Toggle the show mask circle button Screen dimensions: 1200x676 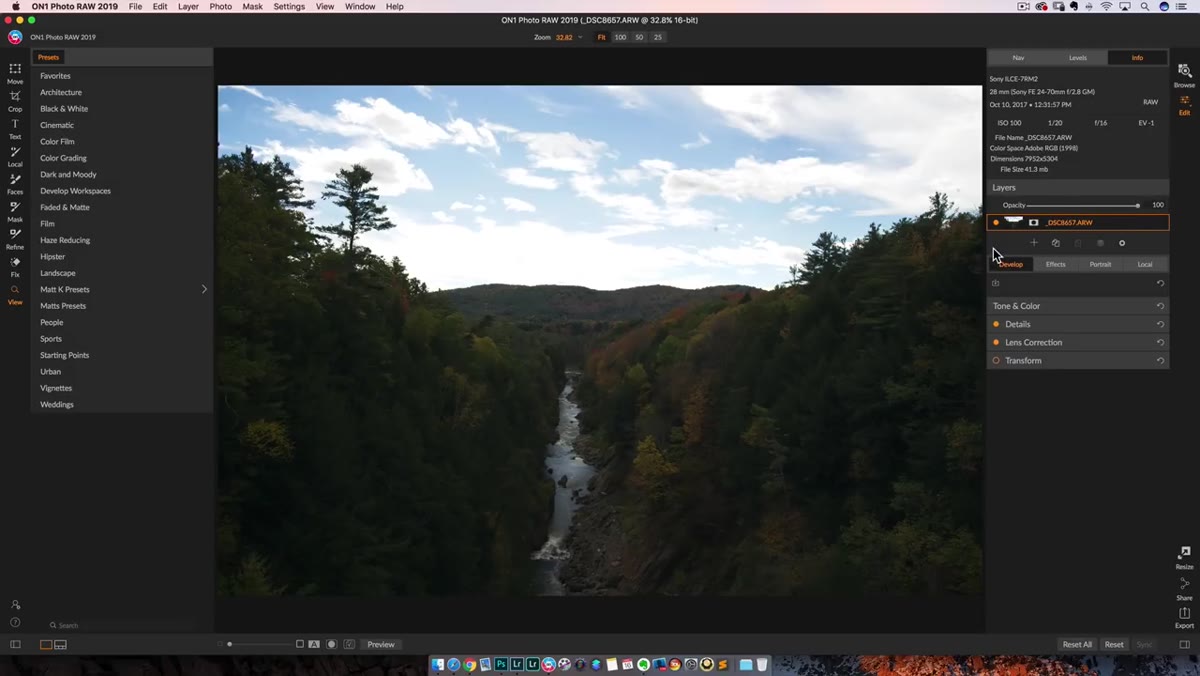click(x=332, y=645)
